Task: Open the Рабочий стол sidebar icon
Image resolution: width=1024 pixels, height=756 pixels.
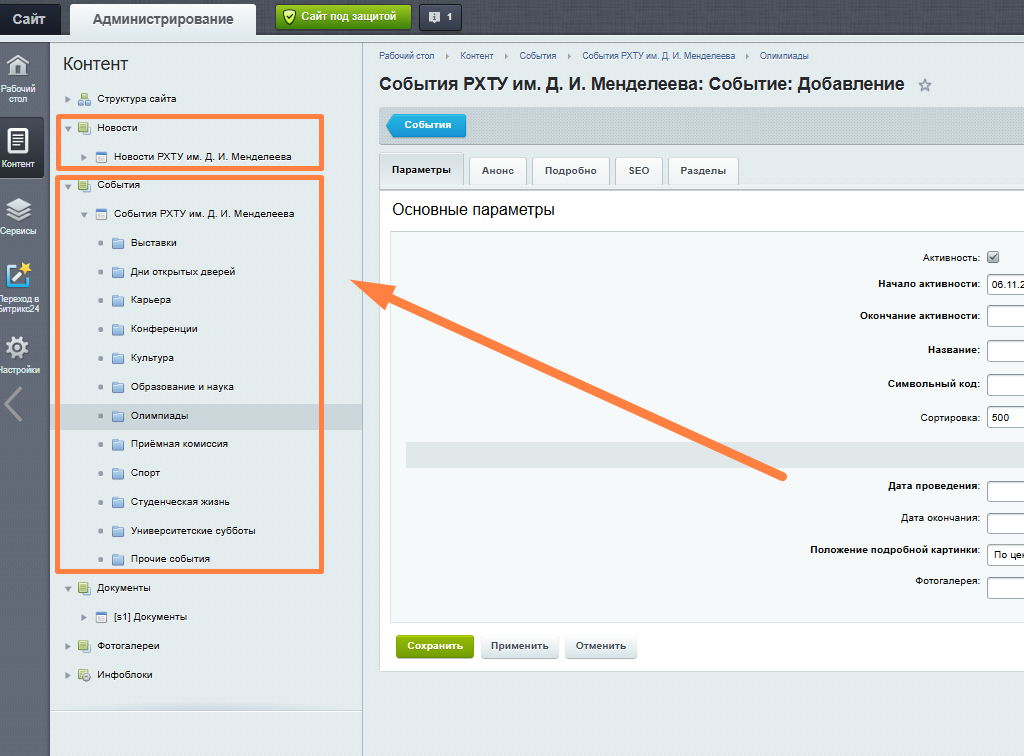Action: point(18,78)
